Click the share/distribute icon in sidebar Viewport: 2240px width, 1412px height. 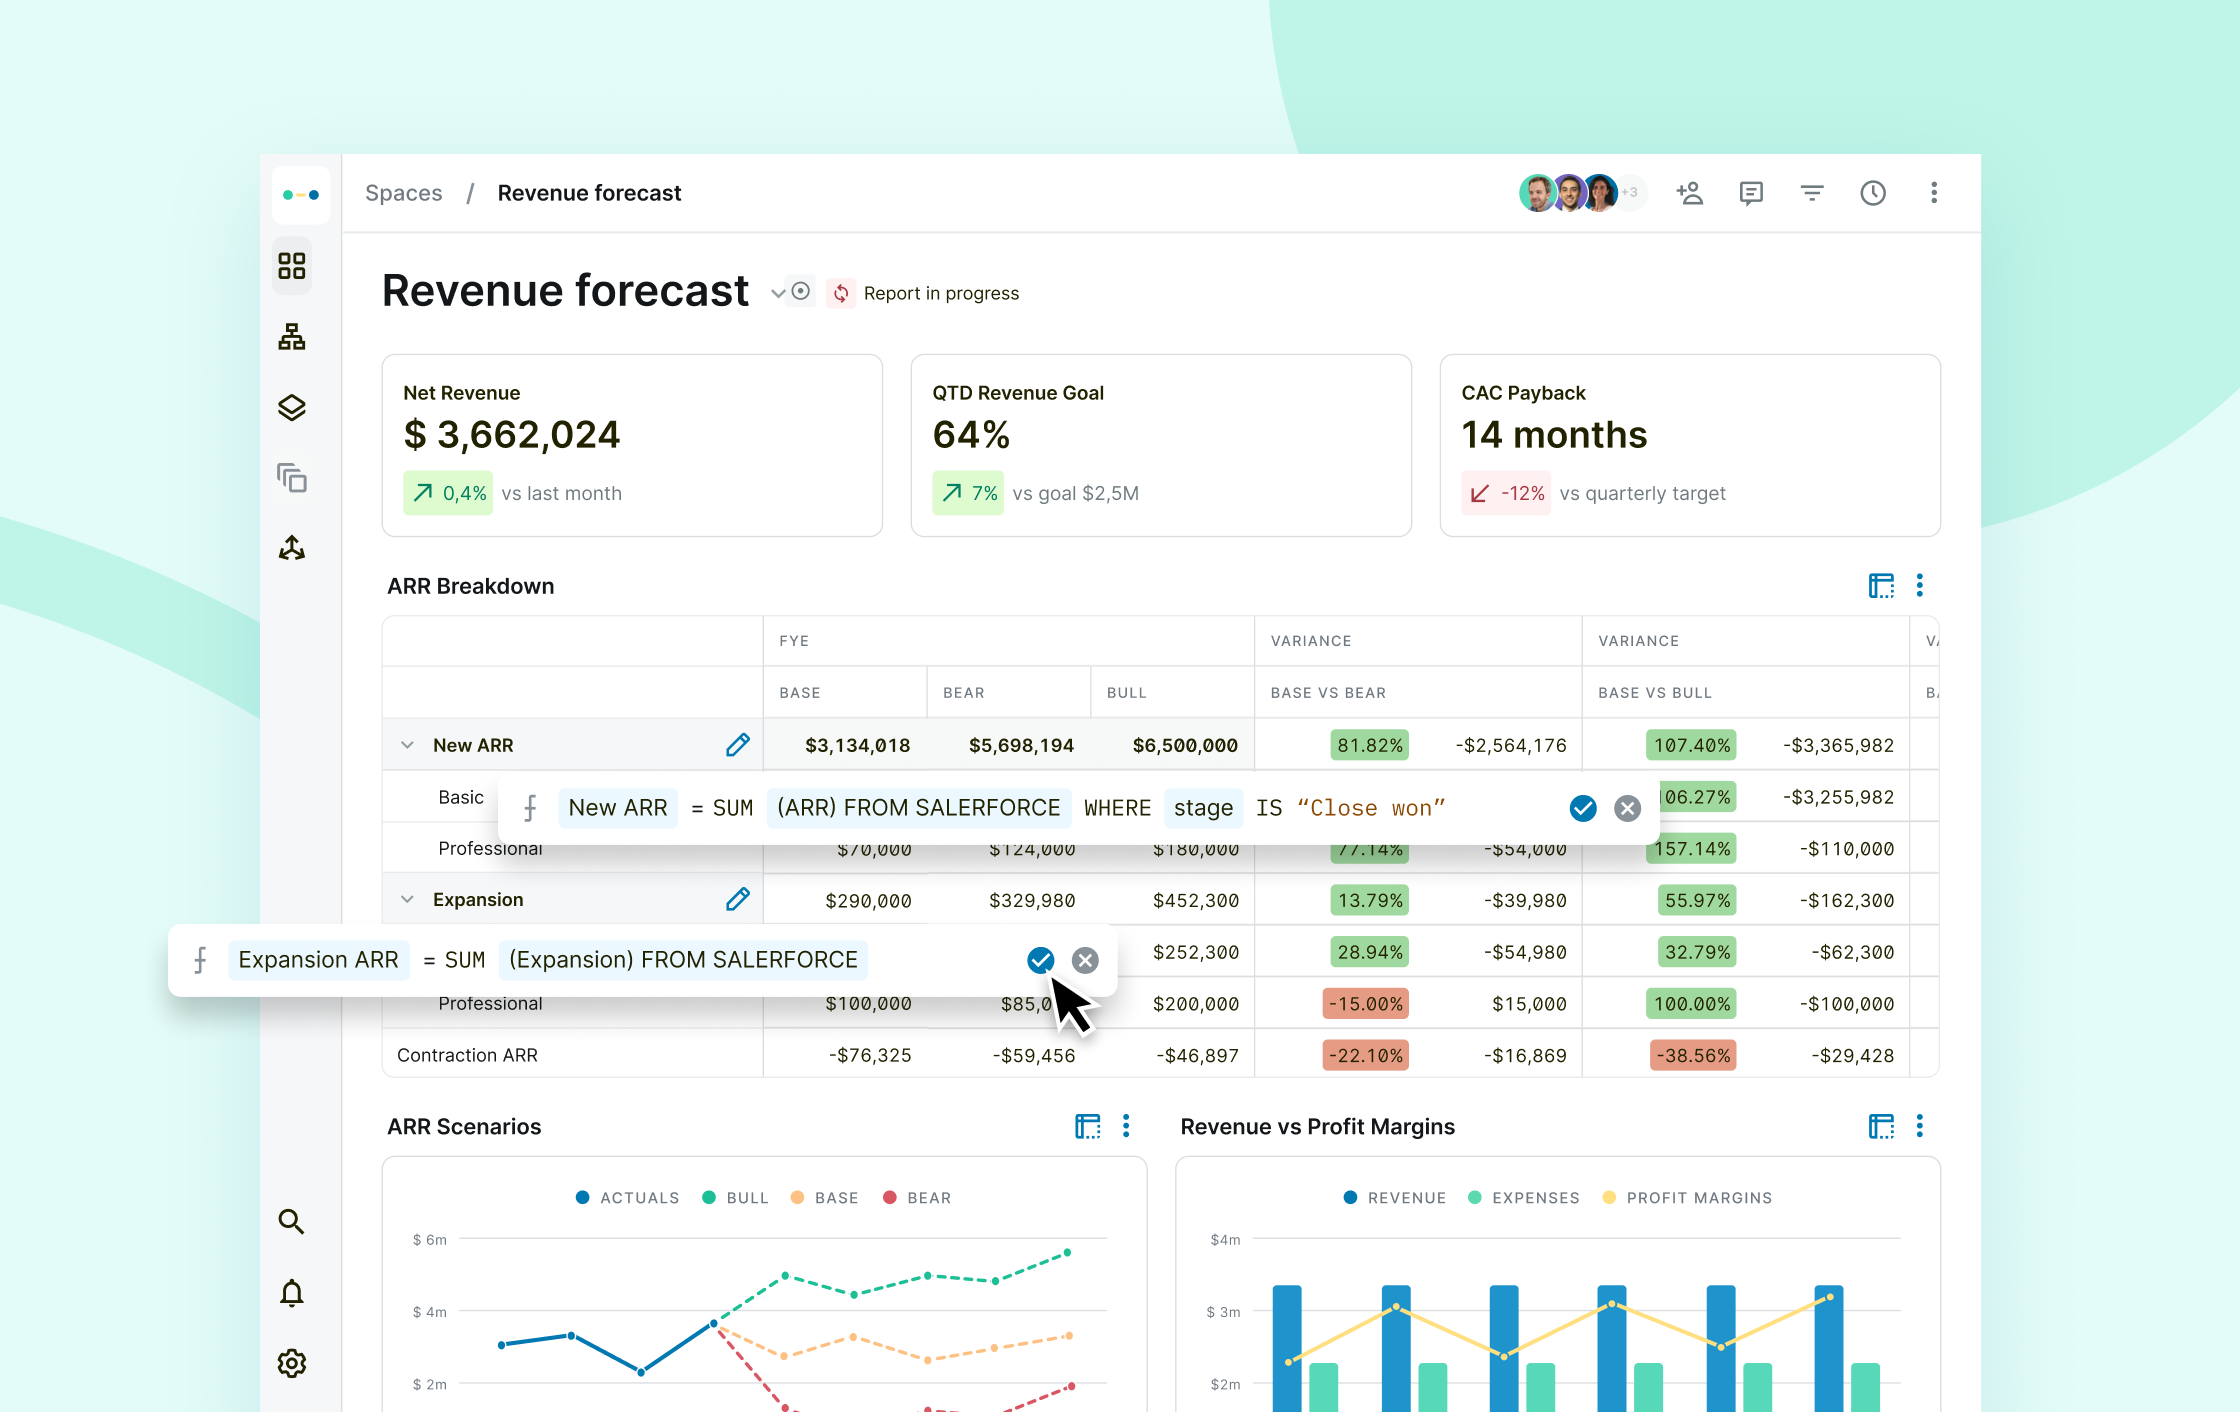coord(291,547)
